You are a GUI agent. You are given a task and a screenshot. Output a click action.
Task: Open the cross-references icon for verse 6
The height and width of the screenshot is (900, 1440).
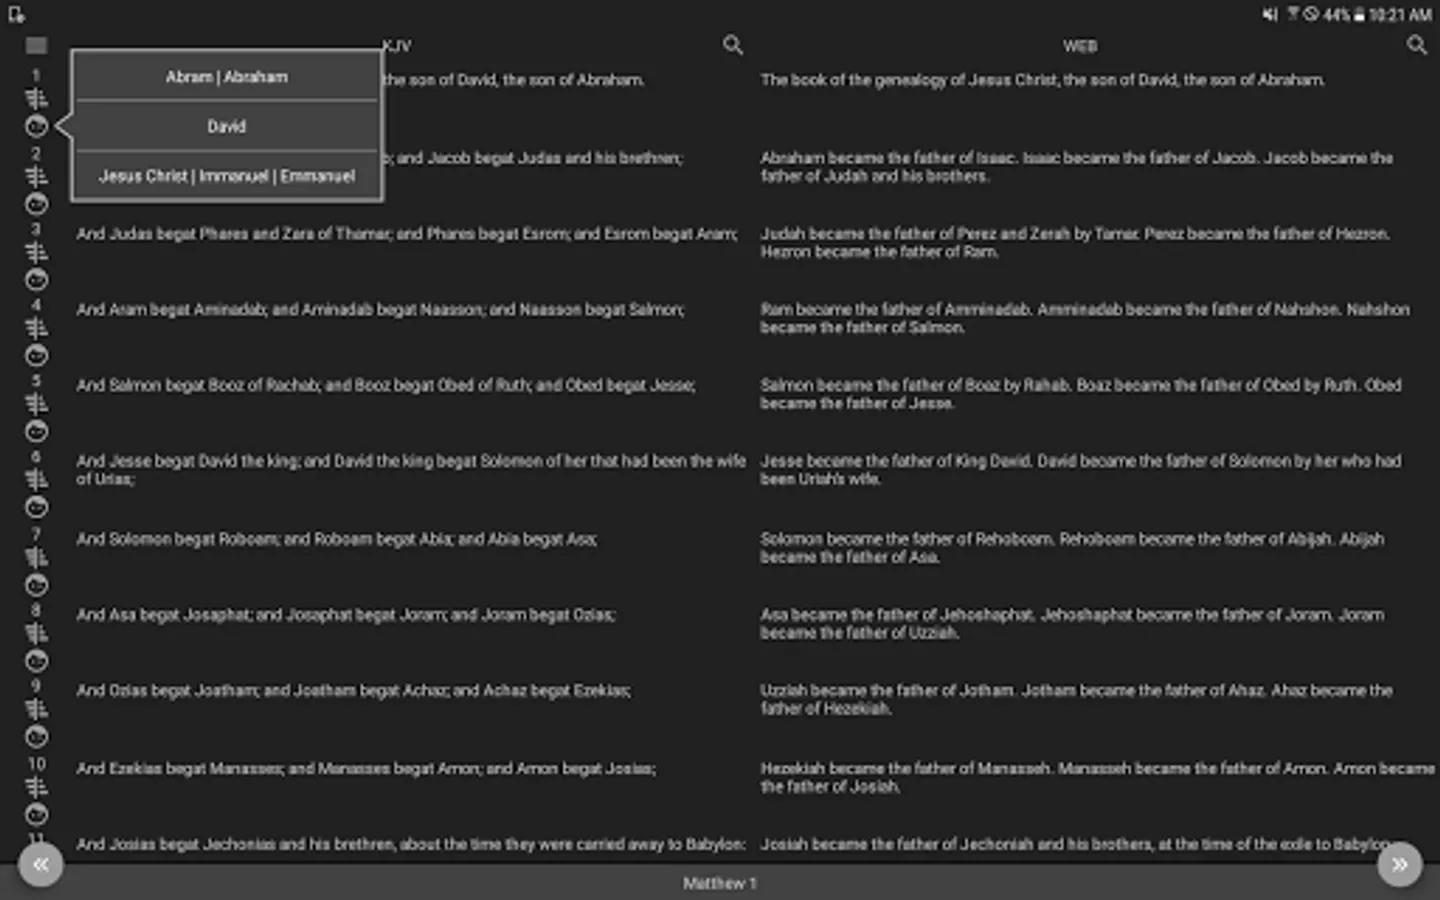point(36,481)
